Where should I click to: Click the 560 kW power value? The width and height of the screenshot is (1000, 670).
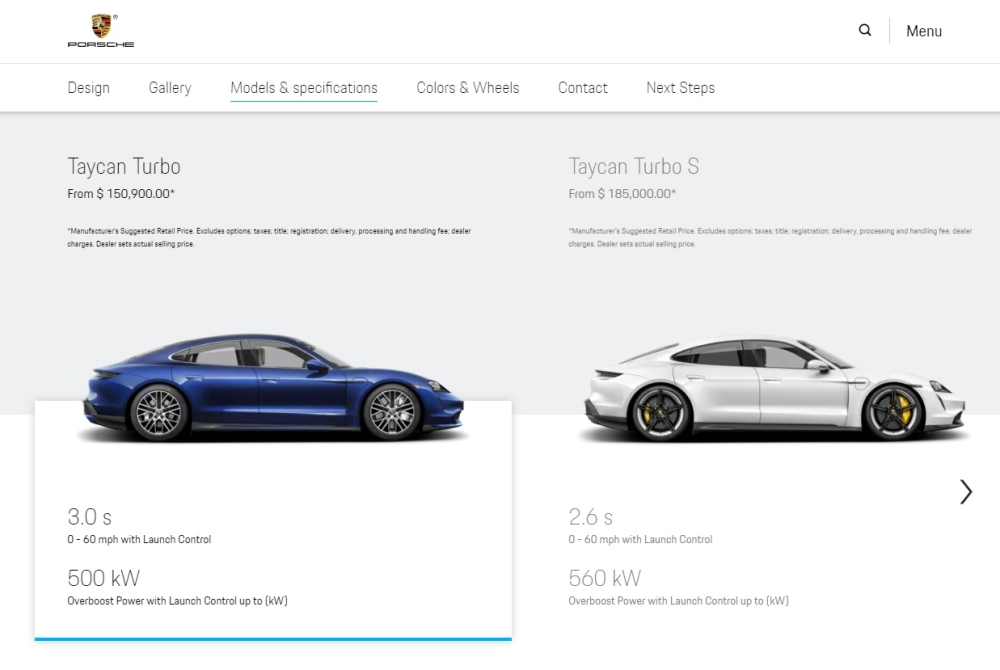point(605,578)
